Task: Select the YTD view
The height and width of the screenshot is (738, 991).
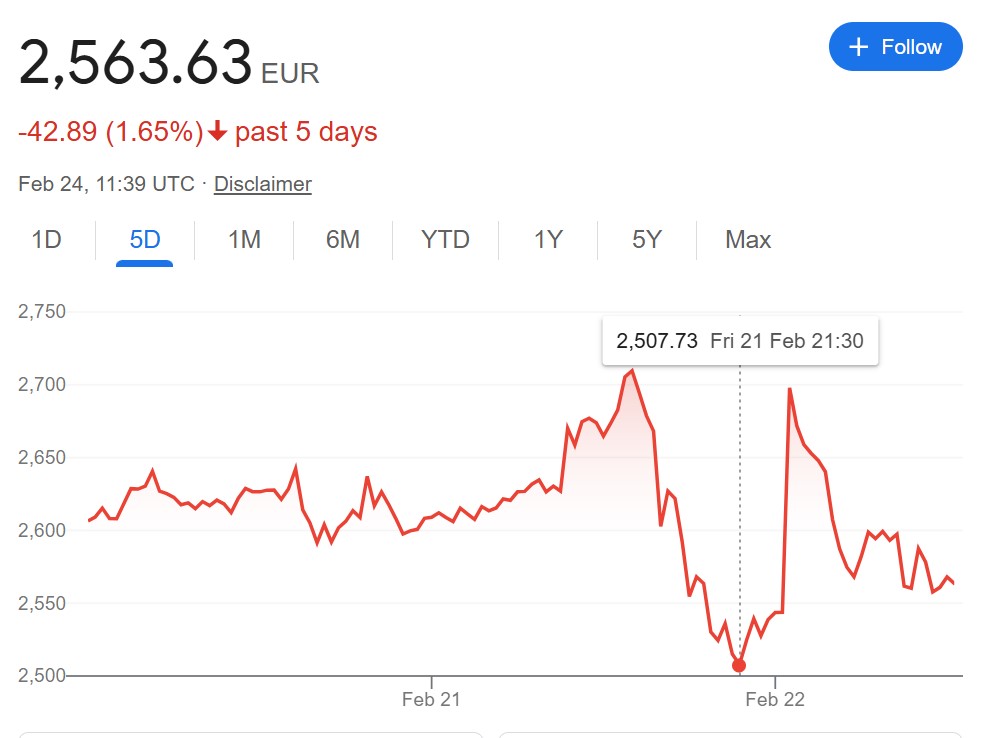Action: point(444,240)
